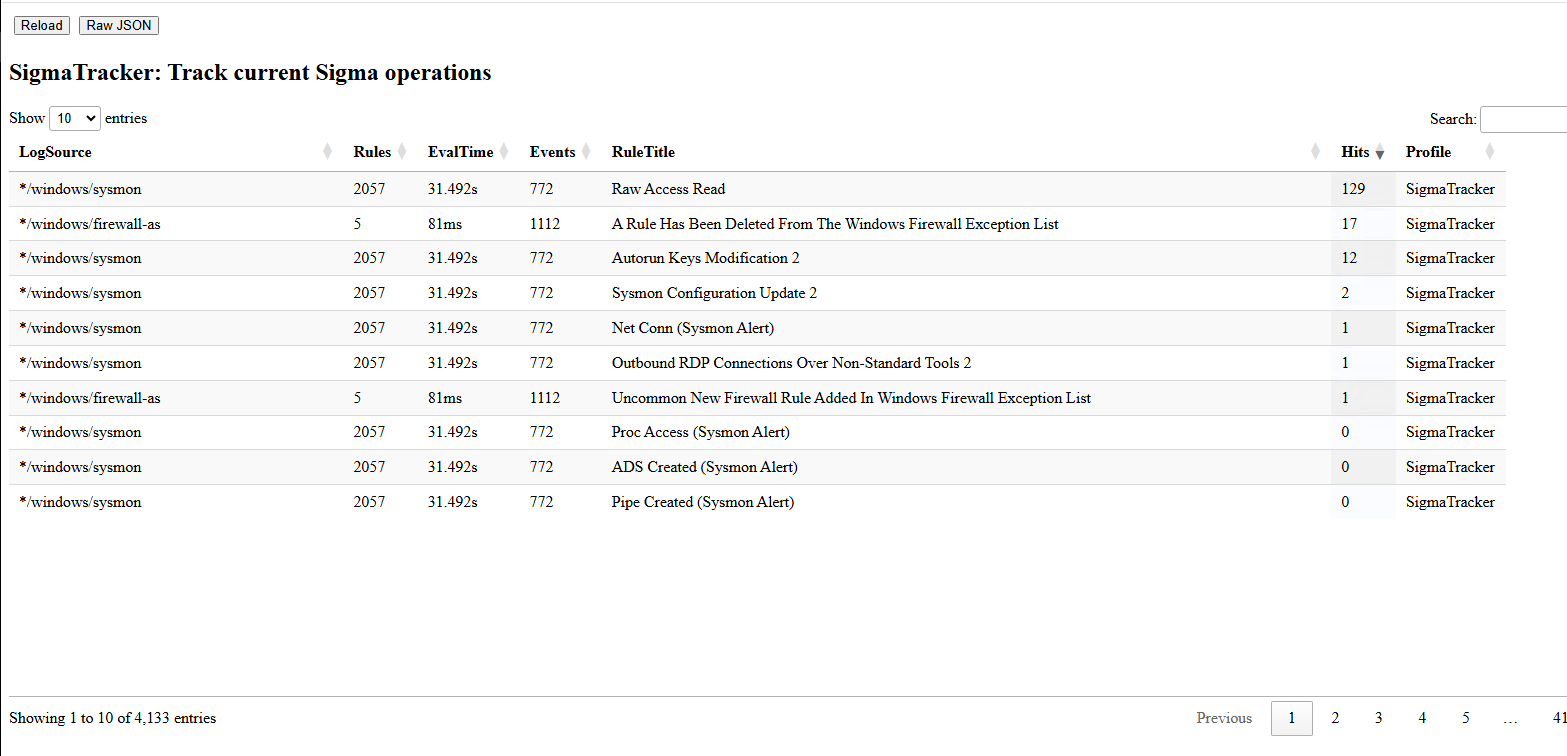The width and height of the screenshot is (1567, 756).
Task: Click the EvalTime sort arrows icon
Action: (504, 152)
